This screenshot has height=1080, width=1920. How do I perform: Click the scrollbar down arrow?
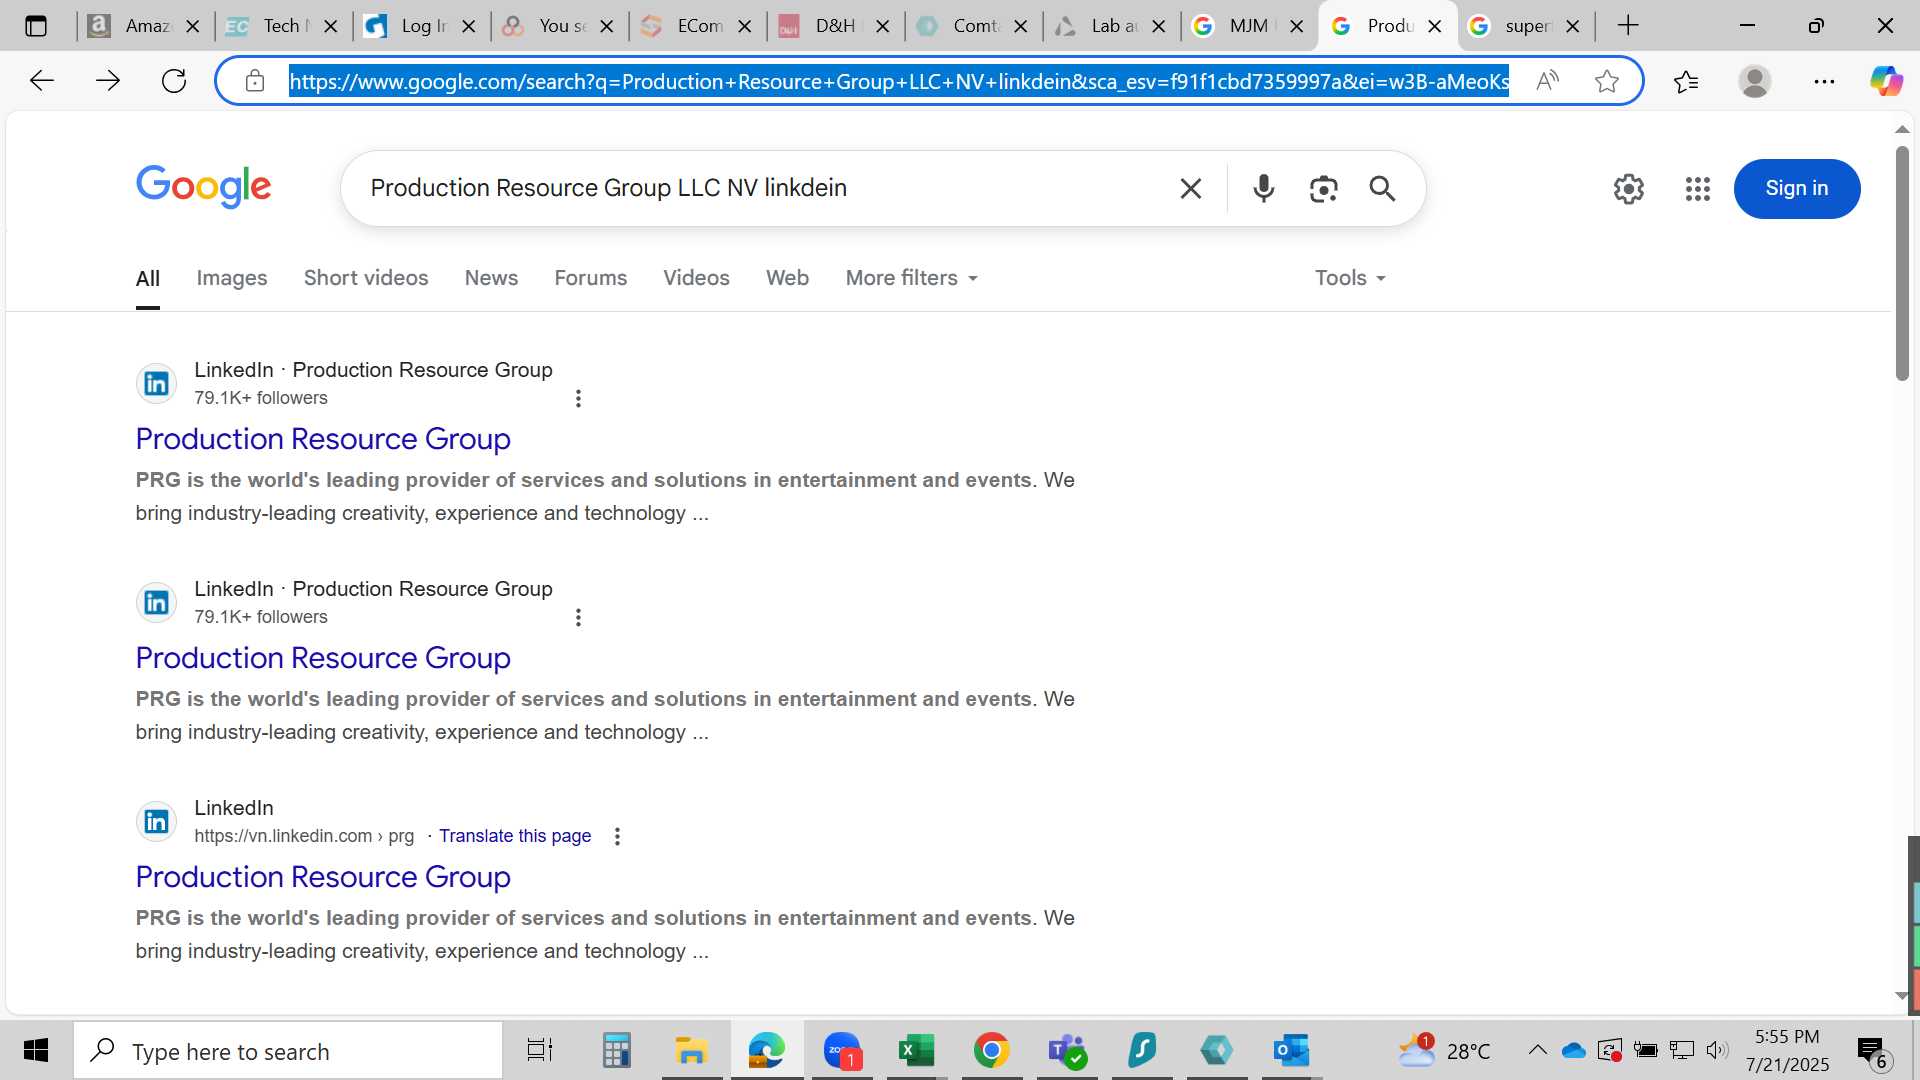click(x=1902, y=996)
